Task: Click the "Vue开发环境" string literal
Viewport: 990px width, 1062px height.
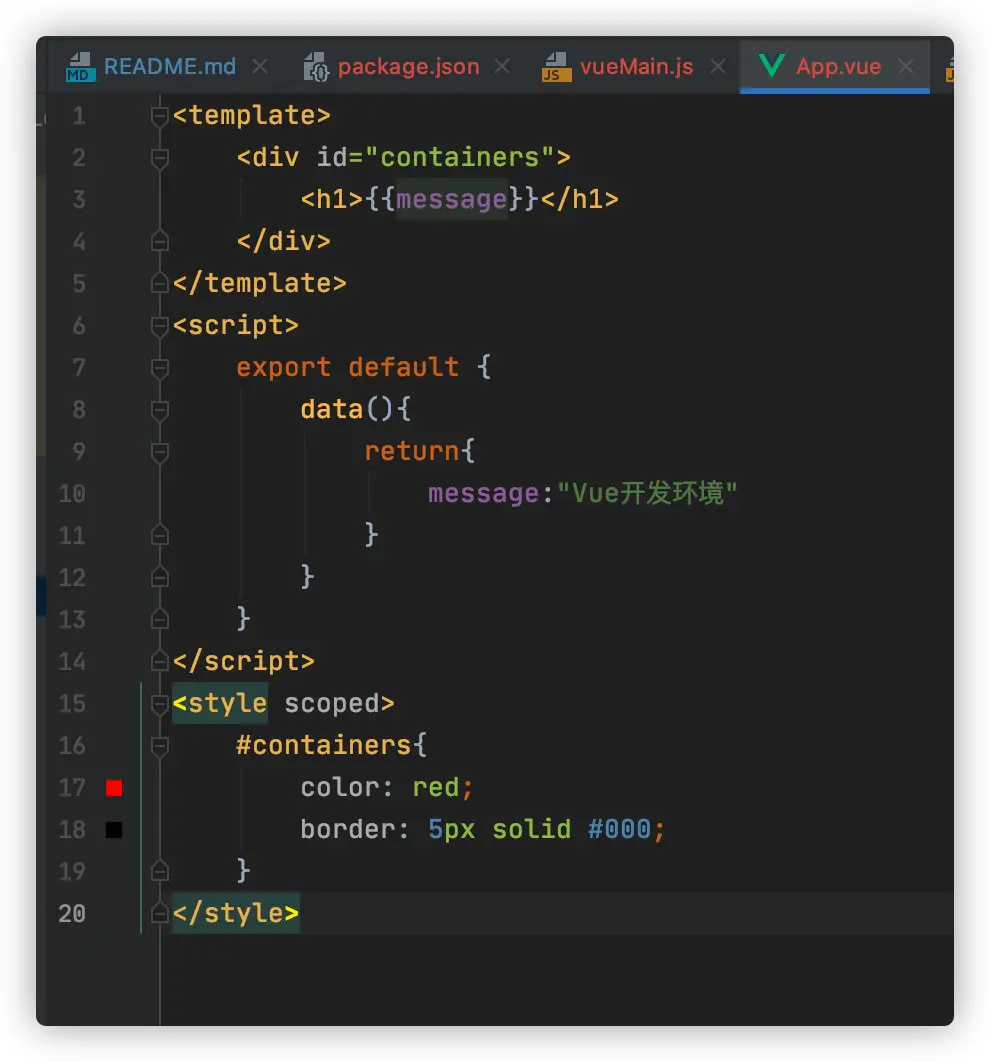Action: pos(647,494)
